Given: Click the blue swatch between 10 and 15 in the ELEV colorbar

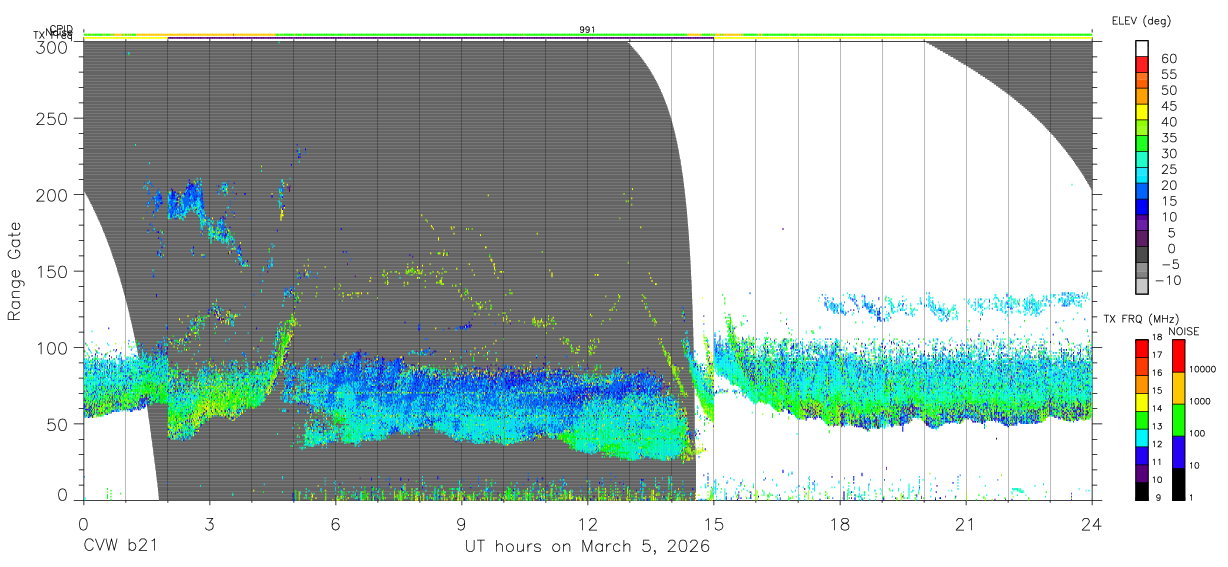Looking at the screenshot, I should point(1143,209).
